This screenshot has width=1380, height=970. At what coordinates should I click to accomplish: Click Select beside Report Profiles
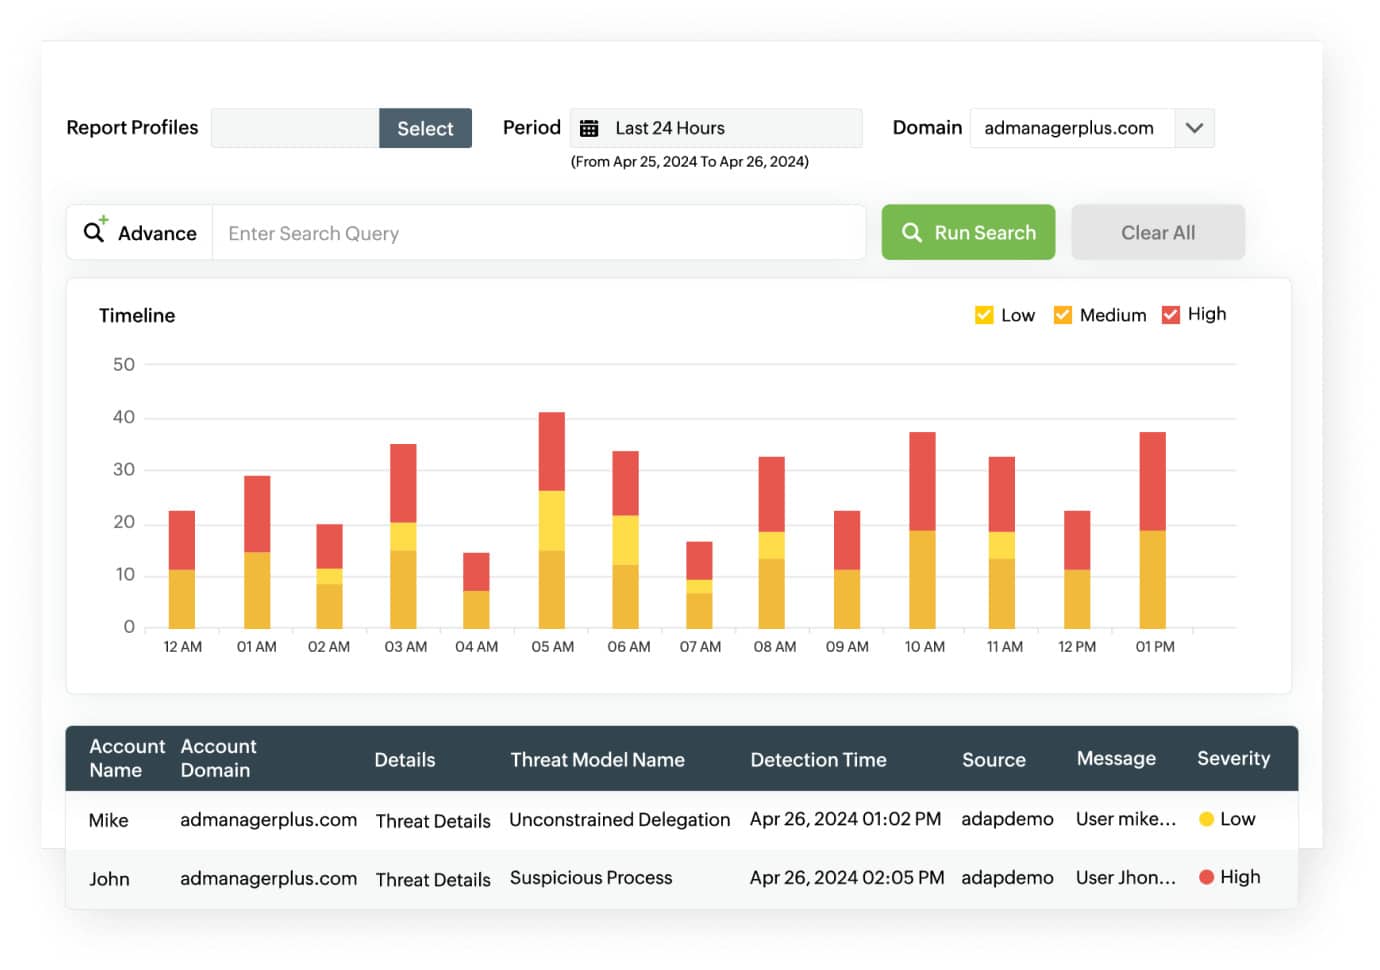[x=425, y=128]
